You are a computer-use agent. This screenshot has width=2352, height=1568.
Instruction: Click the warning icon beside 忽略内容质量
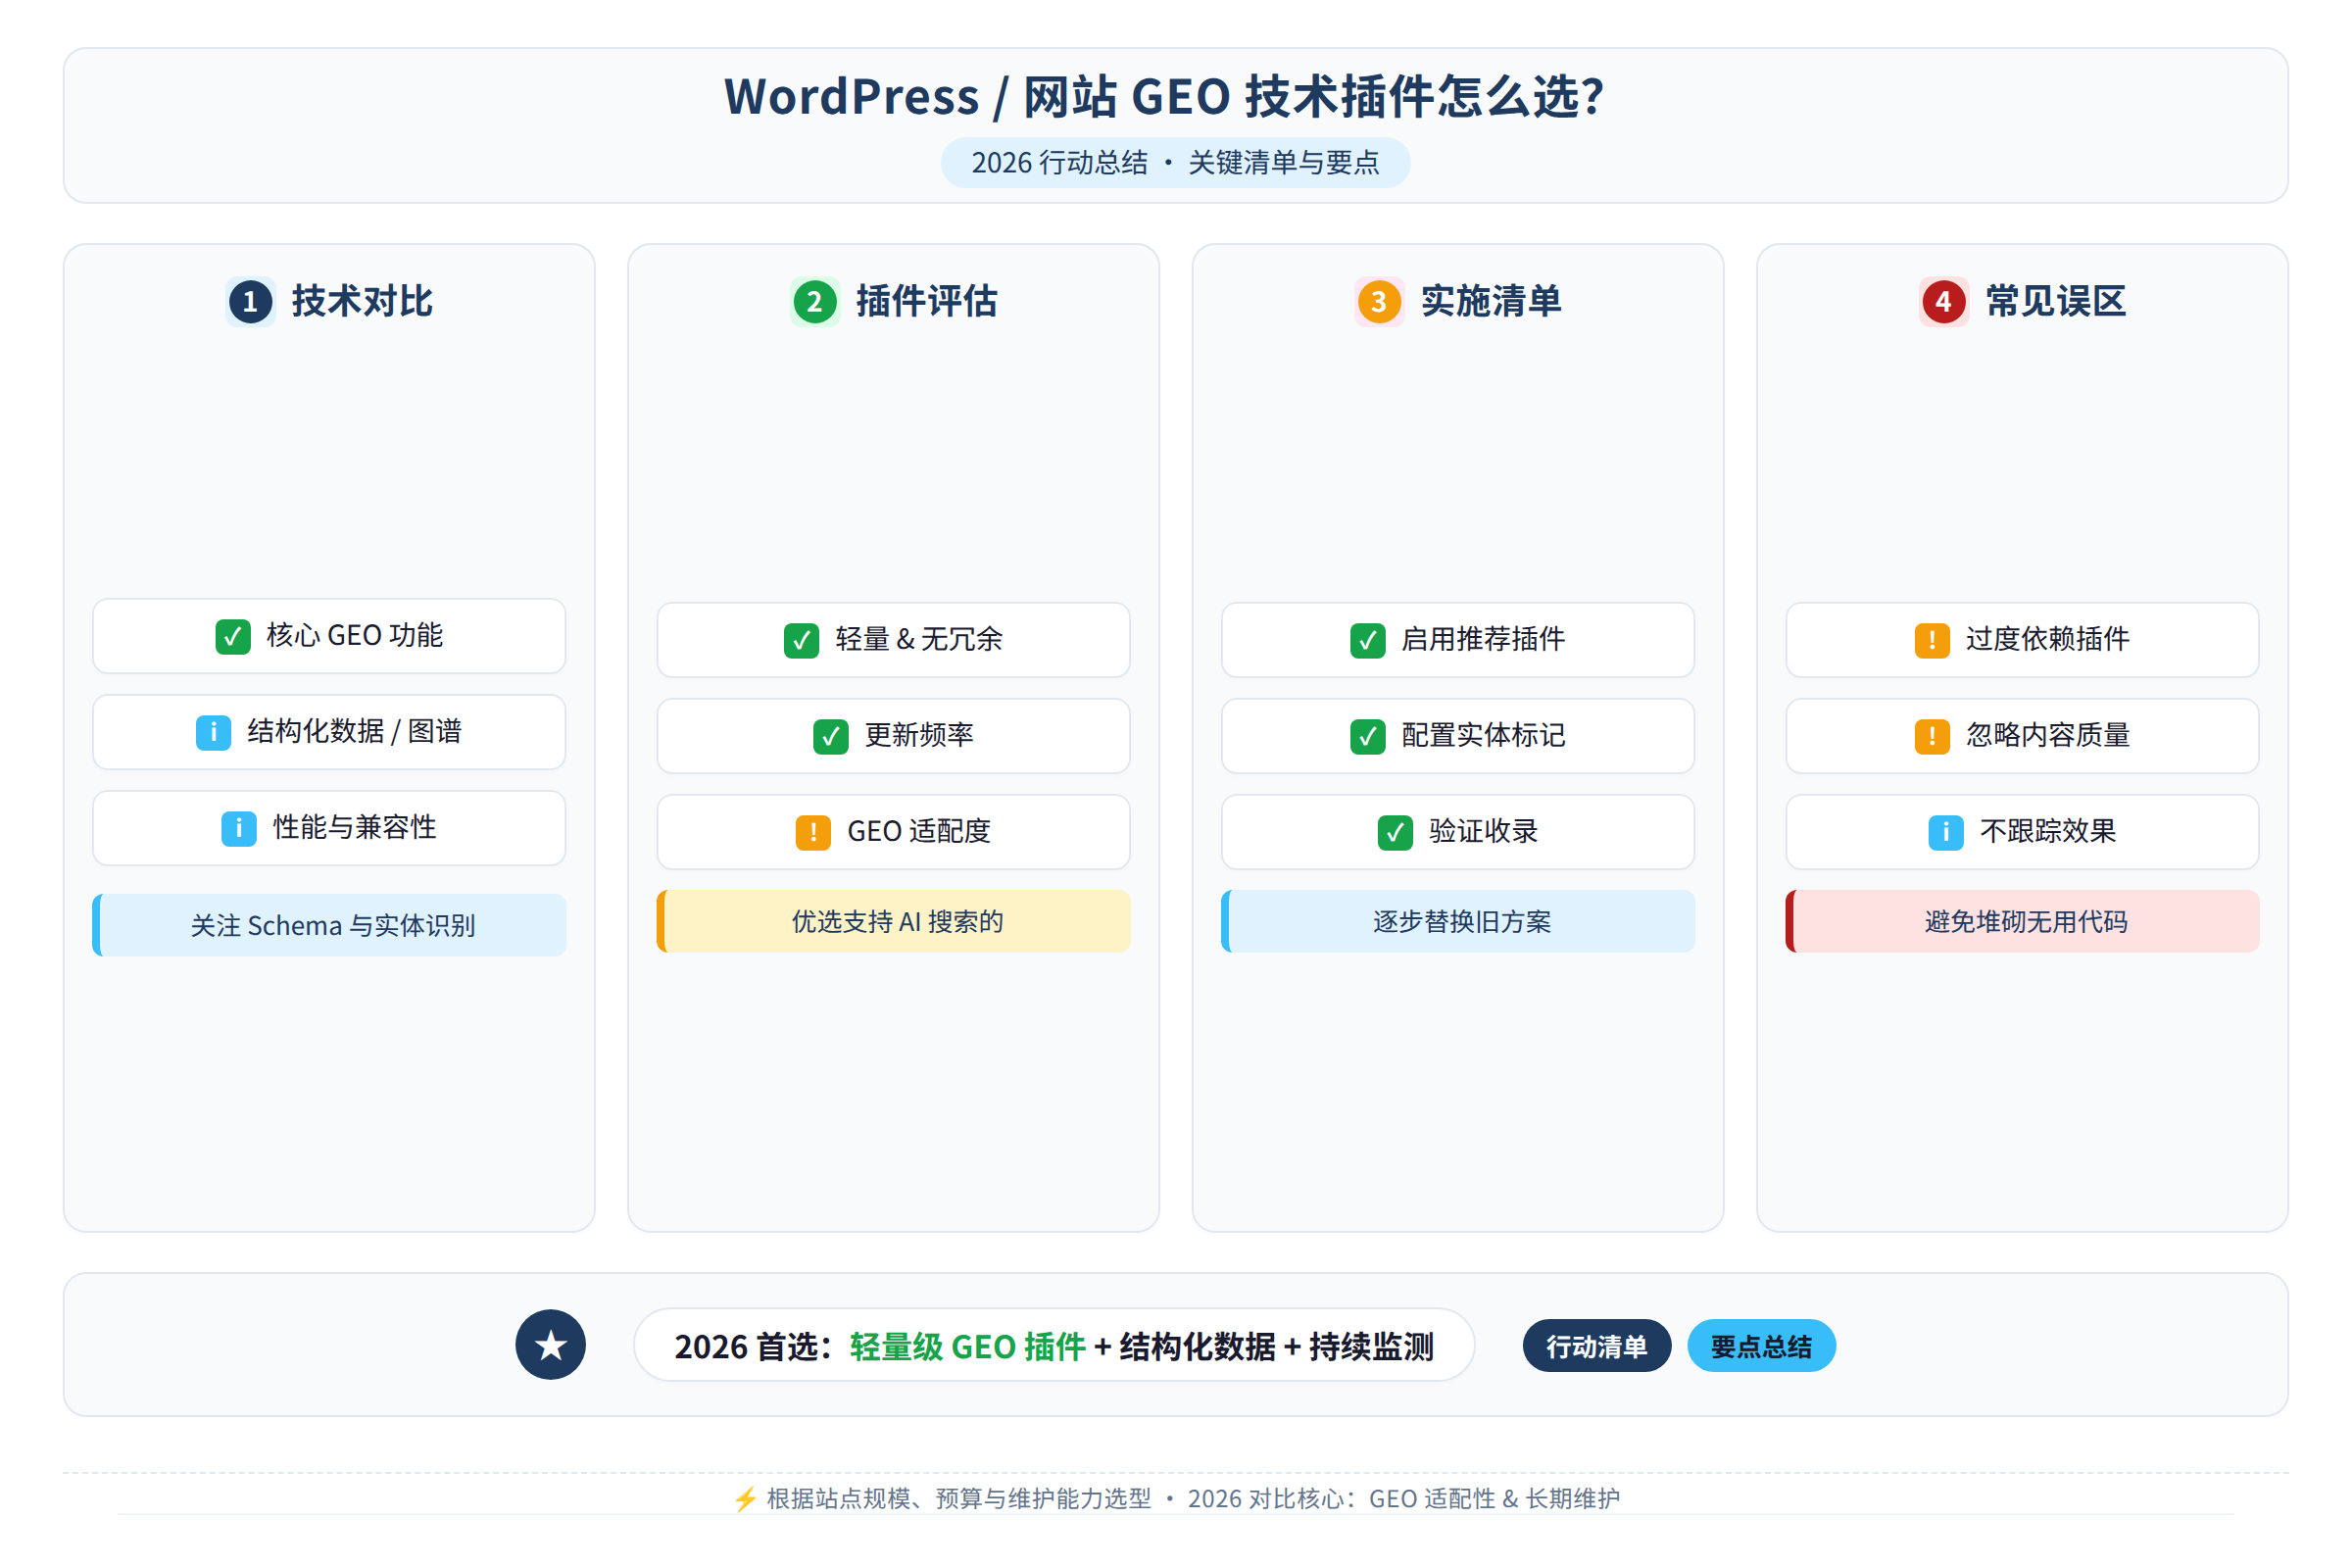1932,736
